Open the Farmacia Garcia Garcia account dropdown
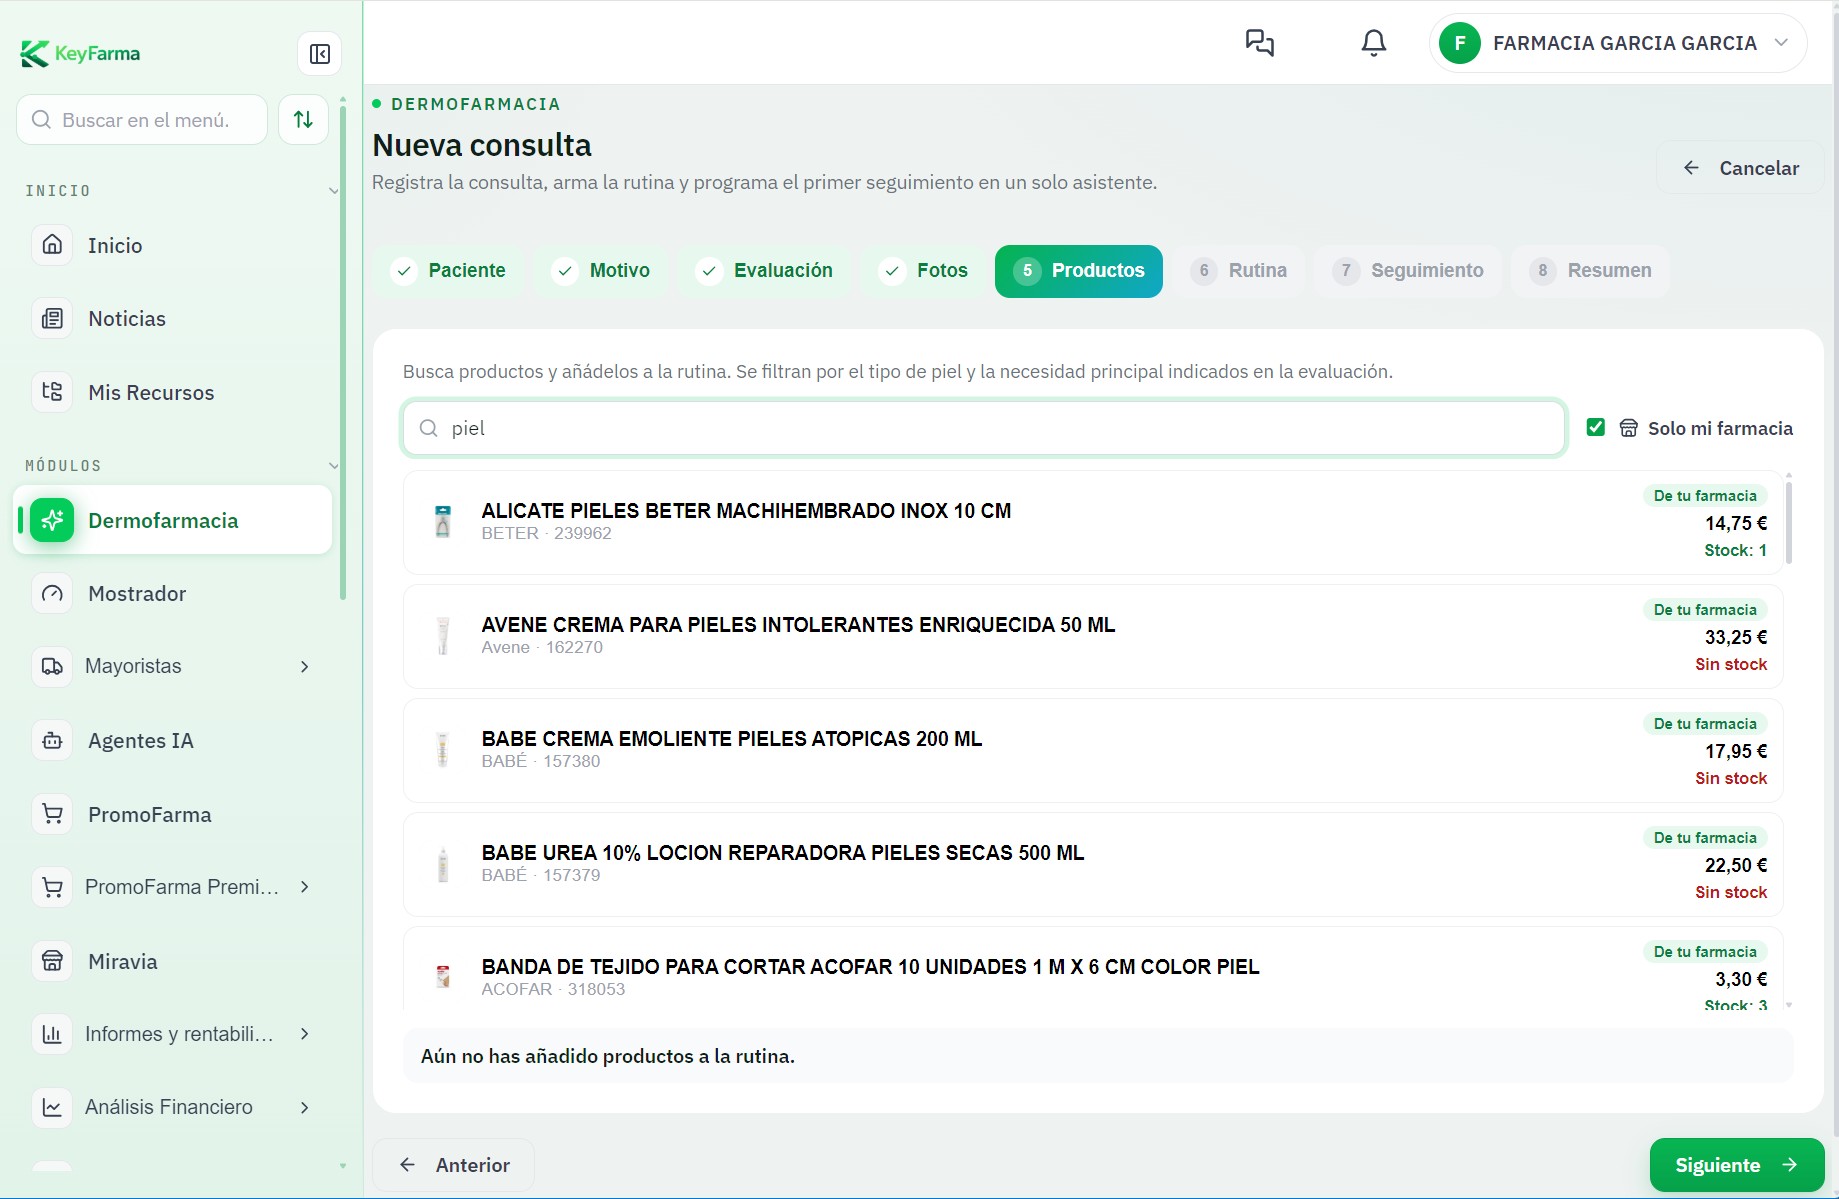Image resolution: width=1839 pixels, height=1199 pixels. tap(1617, 43)
